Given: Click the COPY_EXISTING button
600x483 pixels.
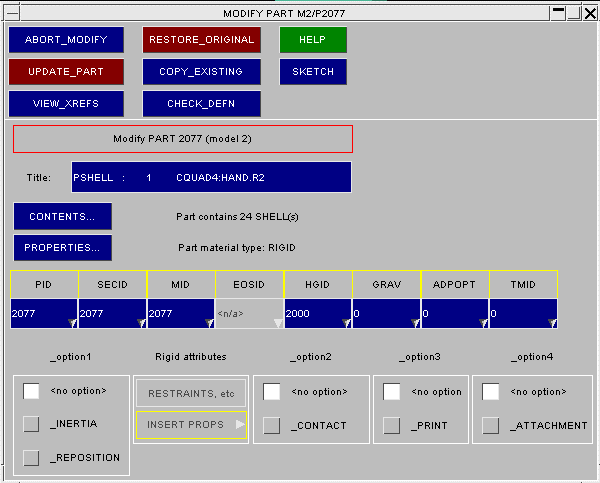Looking at the screenshot, I should 202,72.
